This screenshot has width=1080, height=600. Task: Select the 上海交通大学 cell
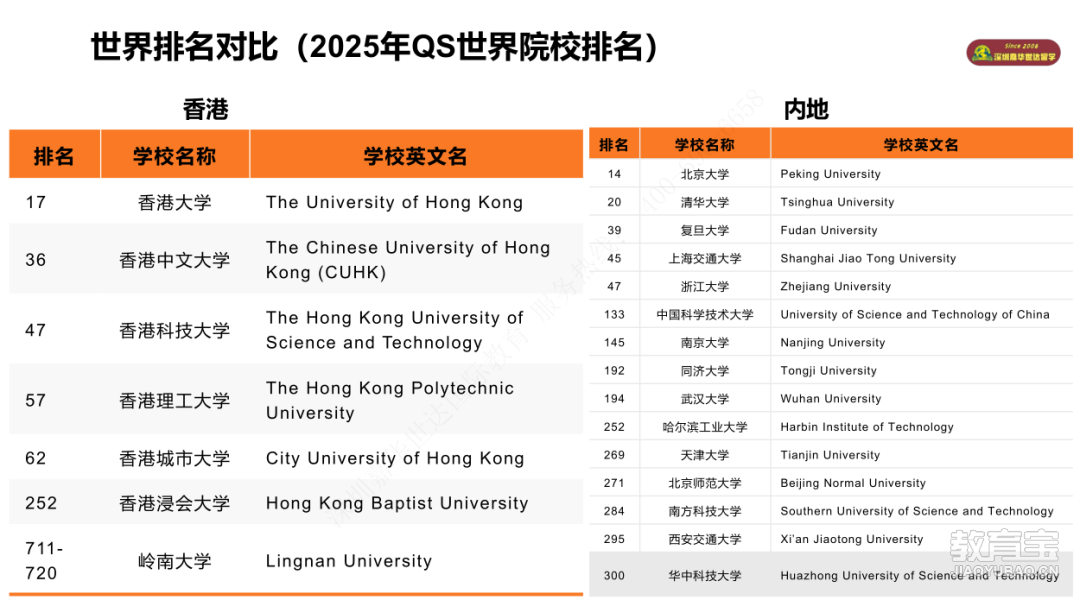(x=705, y=258)
